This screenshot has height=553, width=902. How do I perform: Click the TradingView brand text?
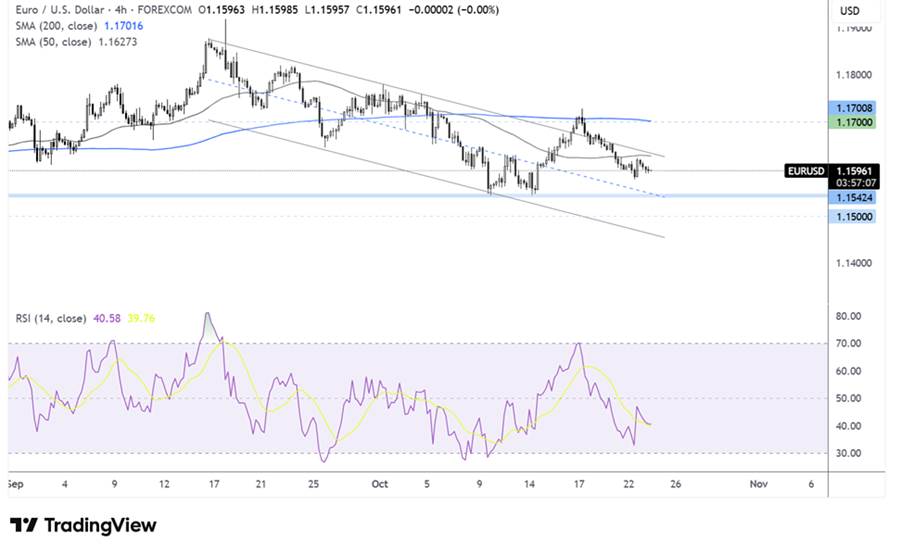click(98, 525)
